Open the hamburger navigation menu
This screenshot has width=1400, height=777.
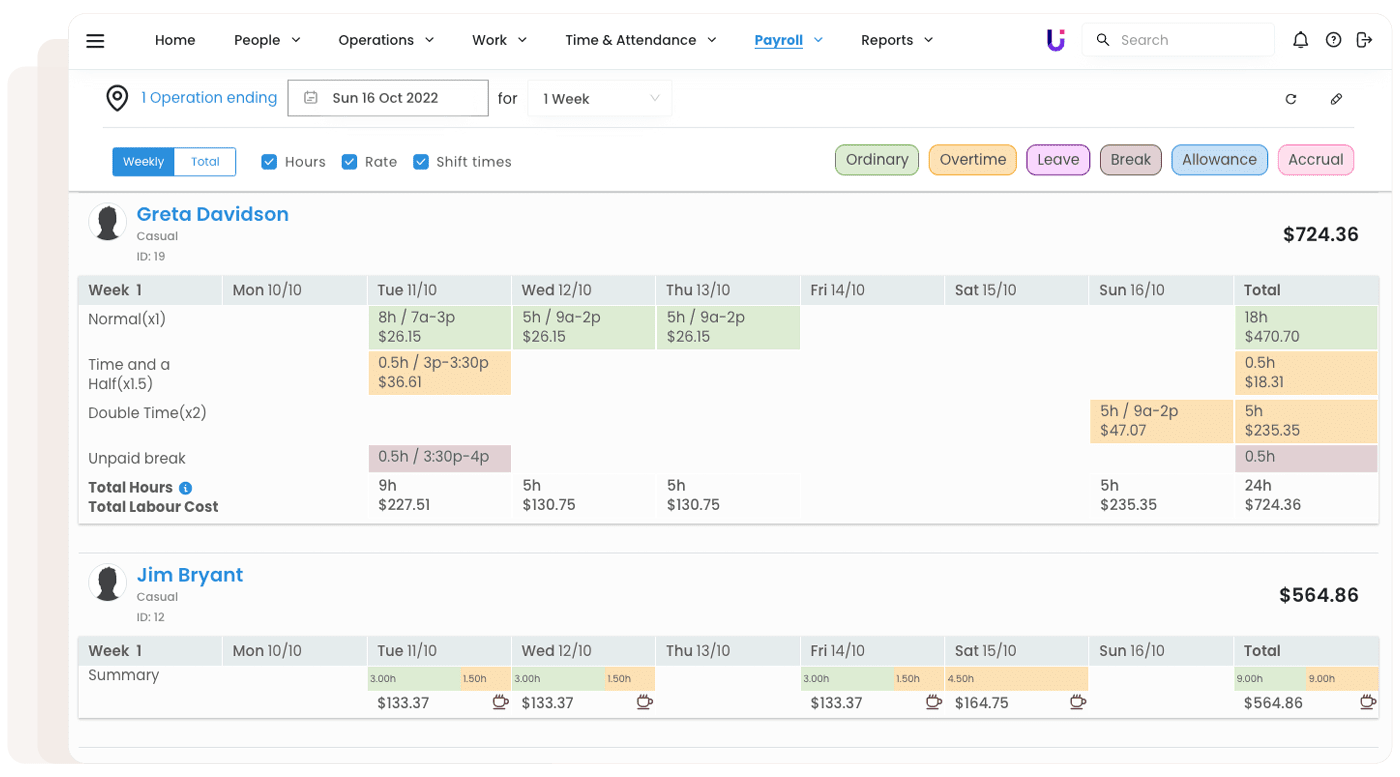[95, 40]
